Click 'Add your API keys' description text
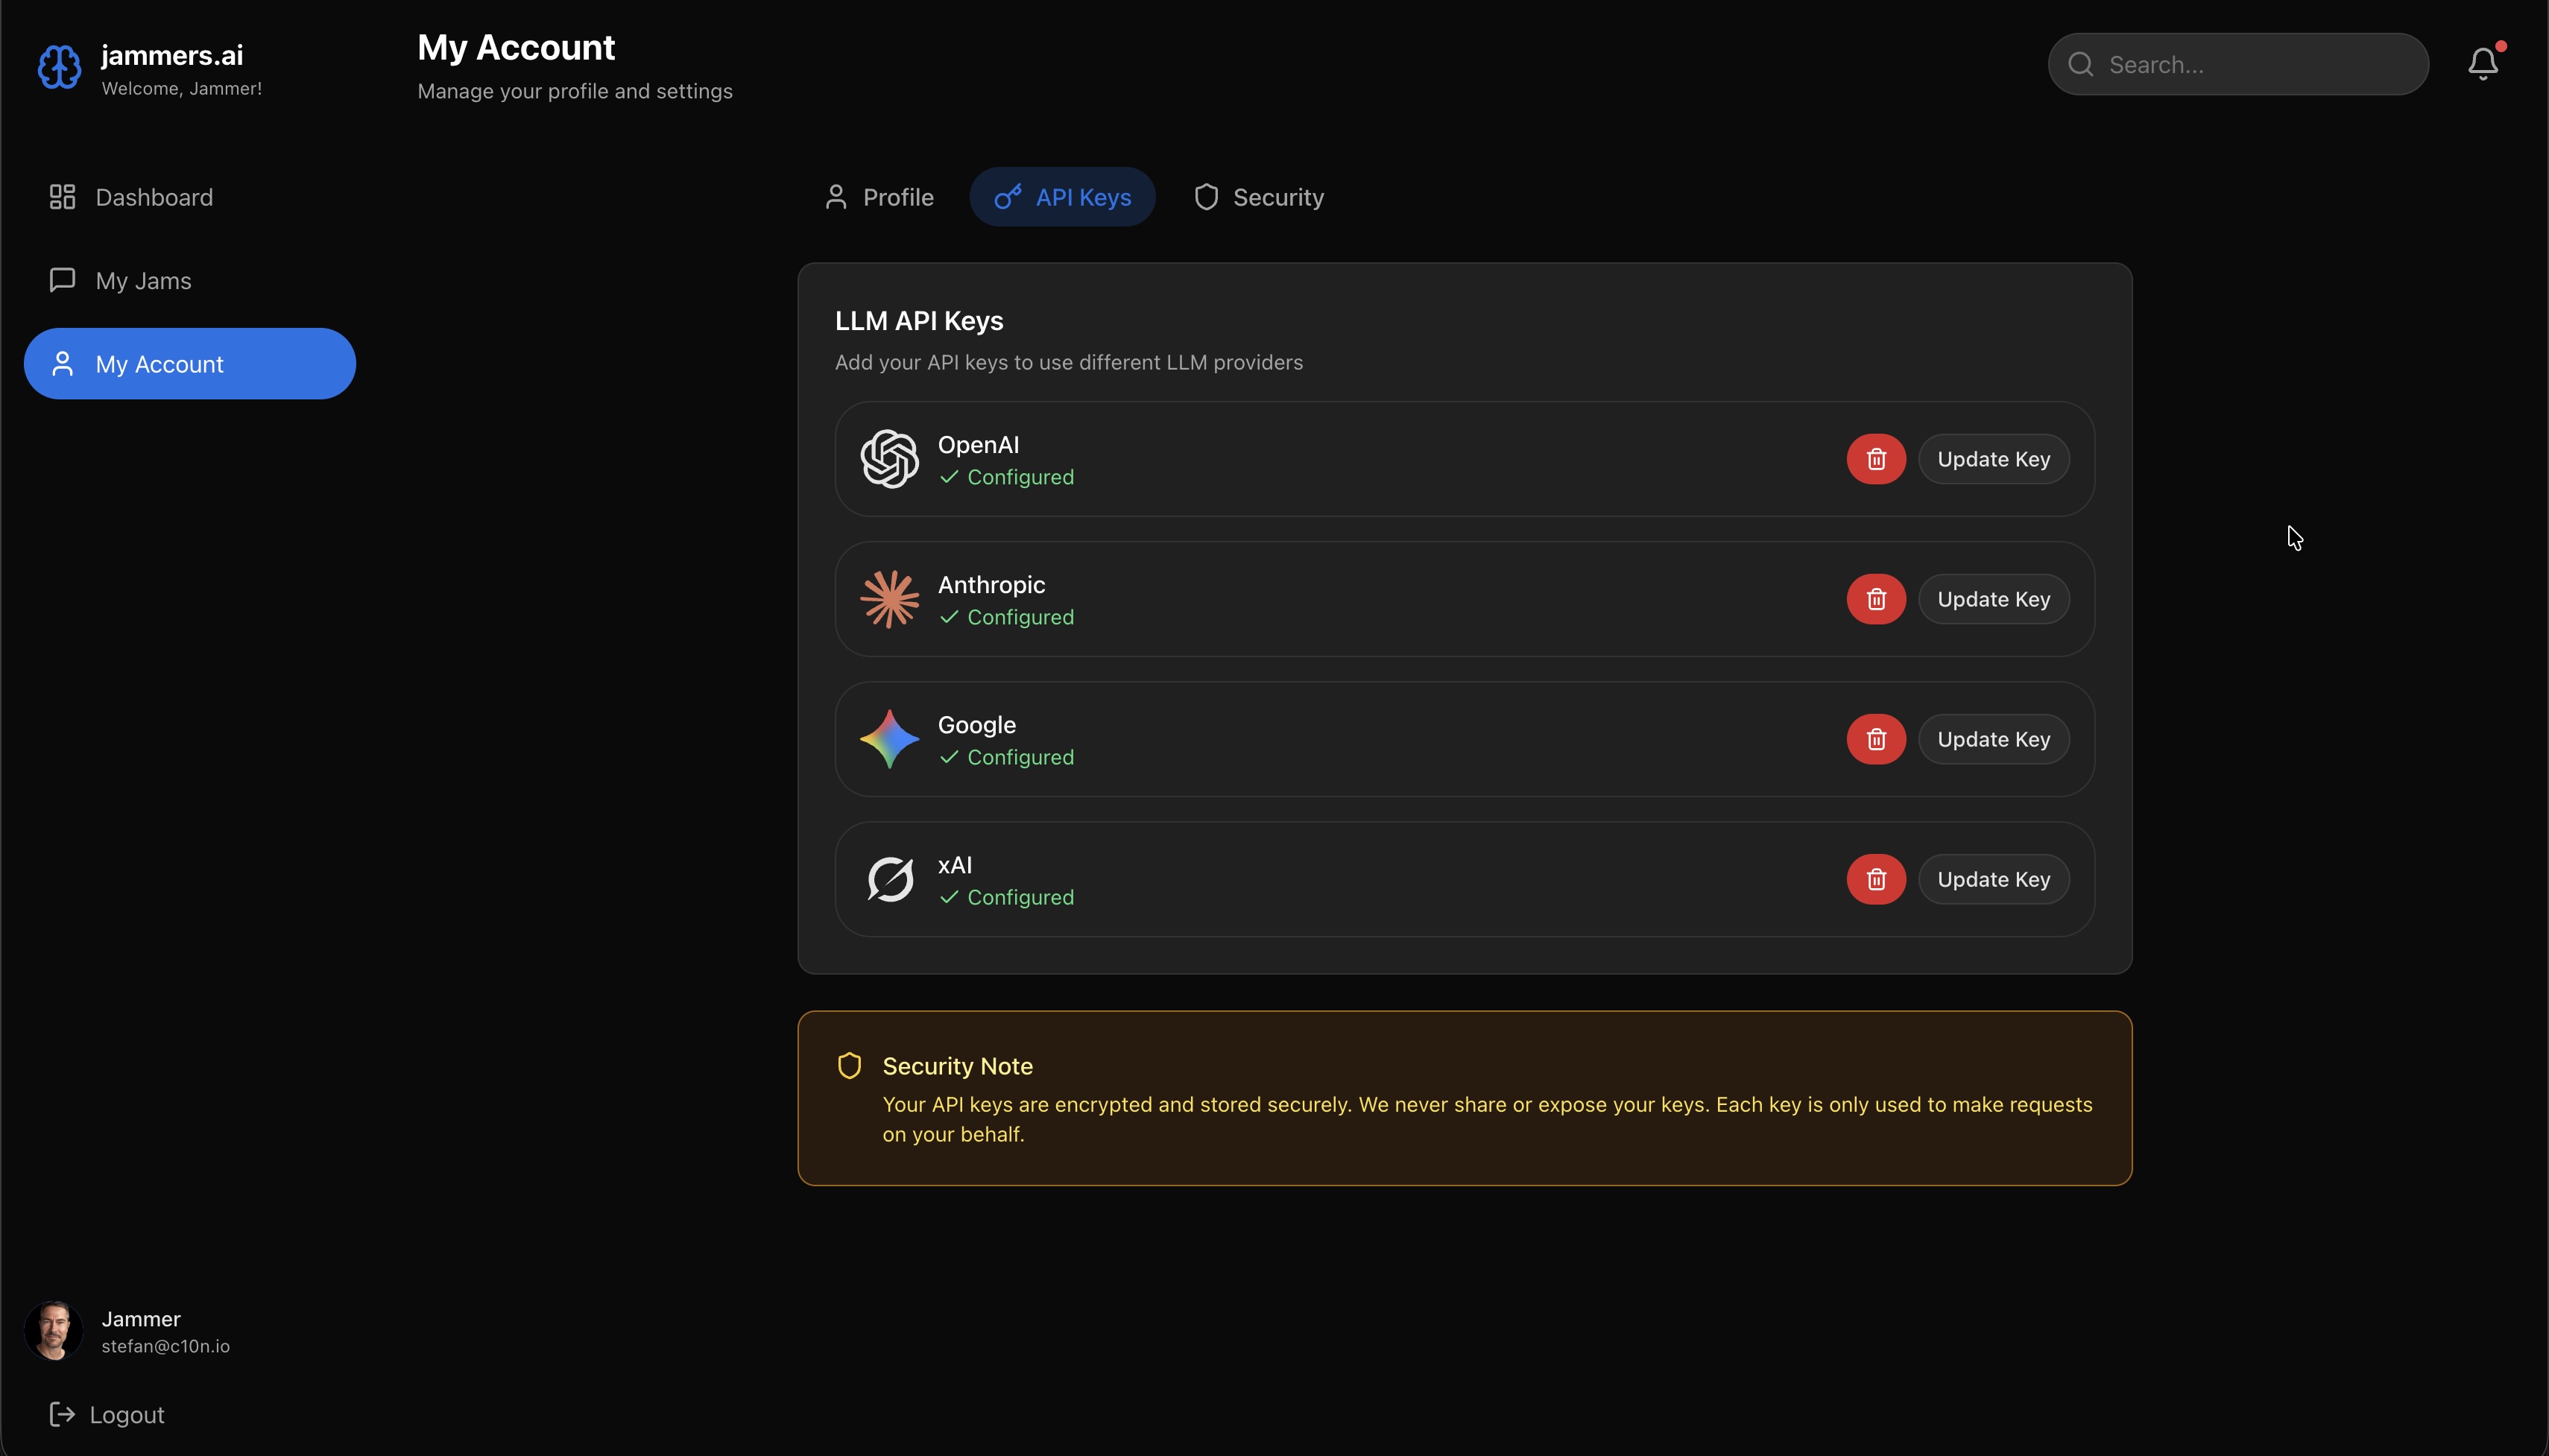 click(1068, 362)
